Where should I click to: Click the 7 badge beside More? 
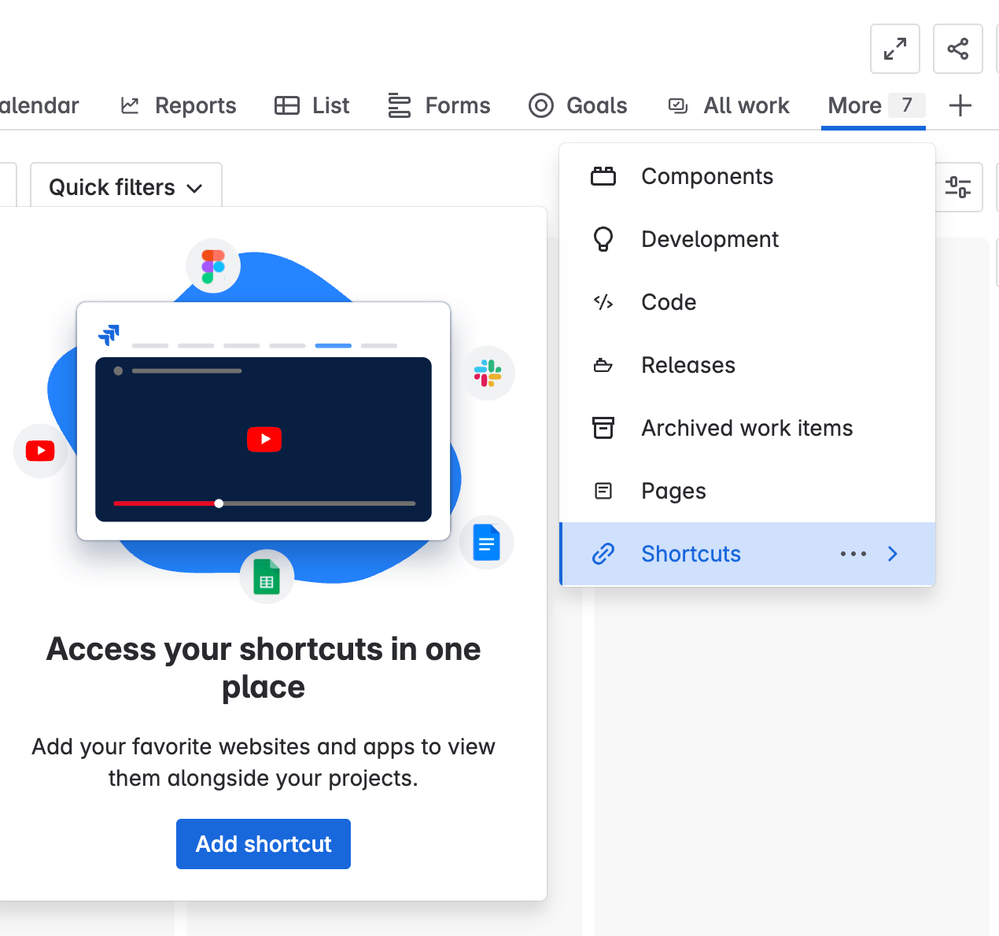point(906,105)
